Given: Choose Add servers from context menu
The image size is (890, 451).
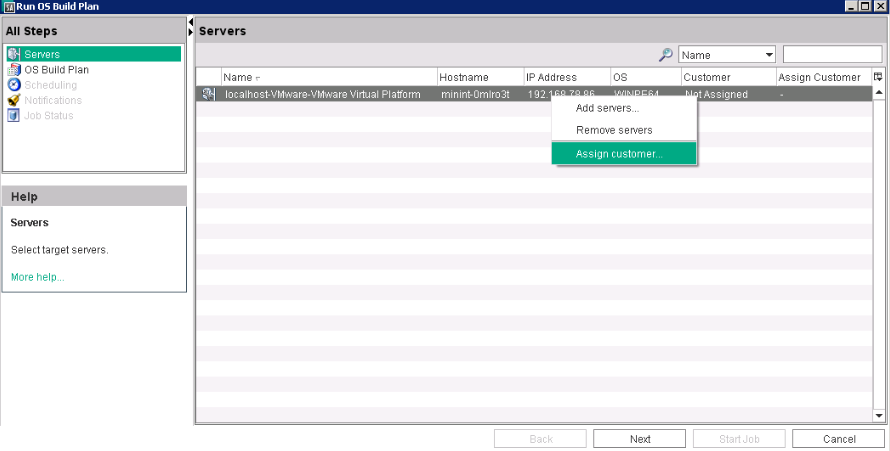Looking at the screenshot, I should (x=607, y=108).
